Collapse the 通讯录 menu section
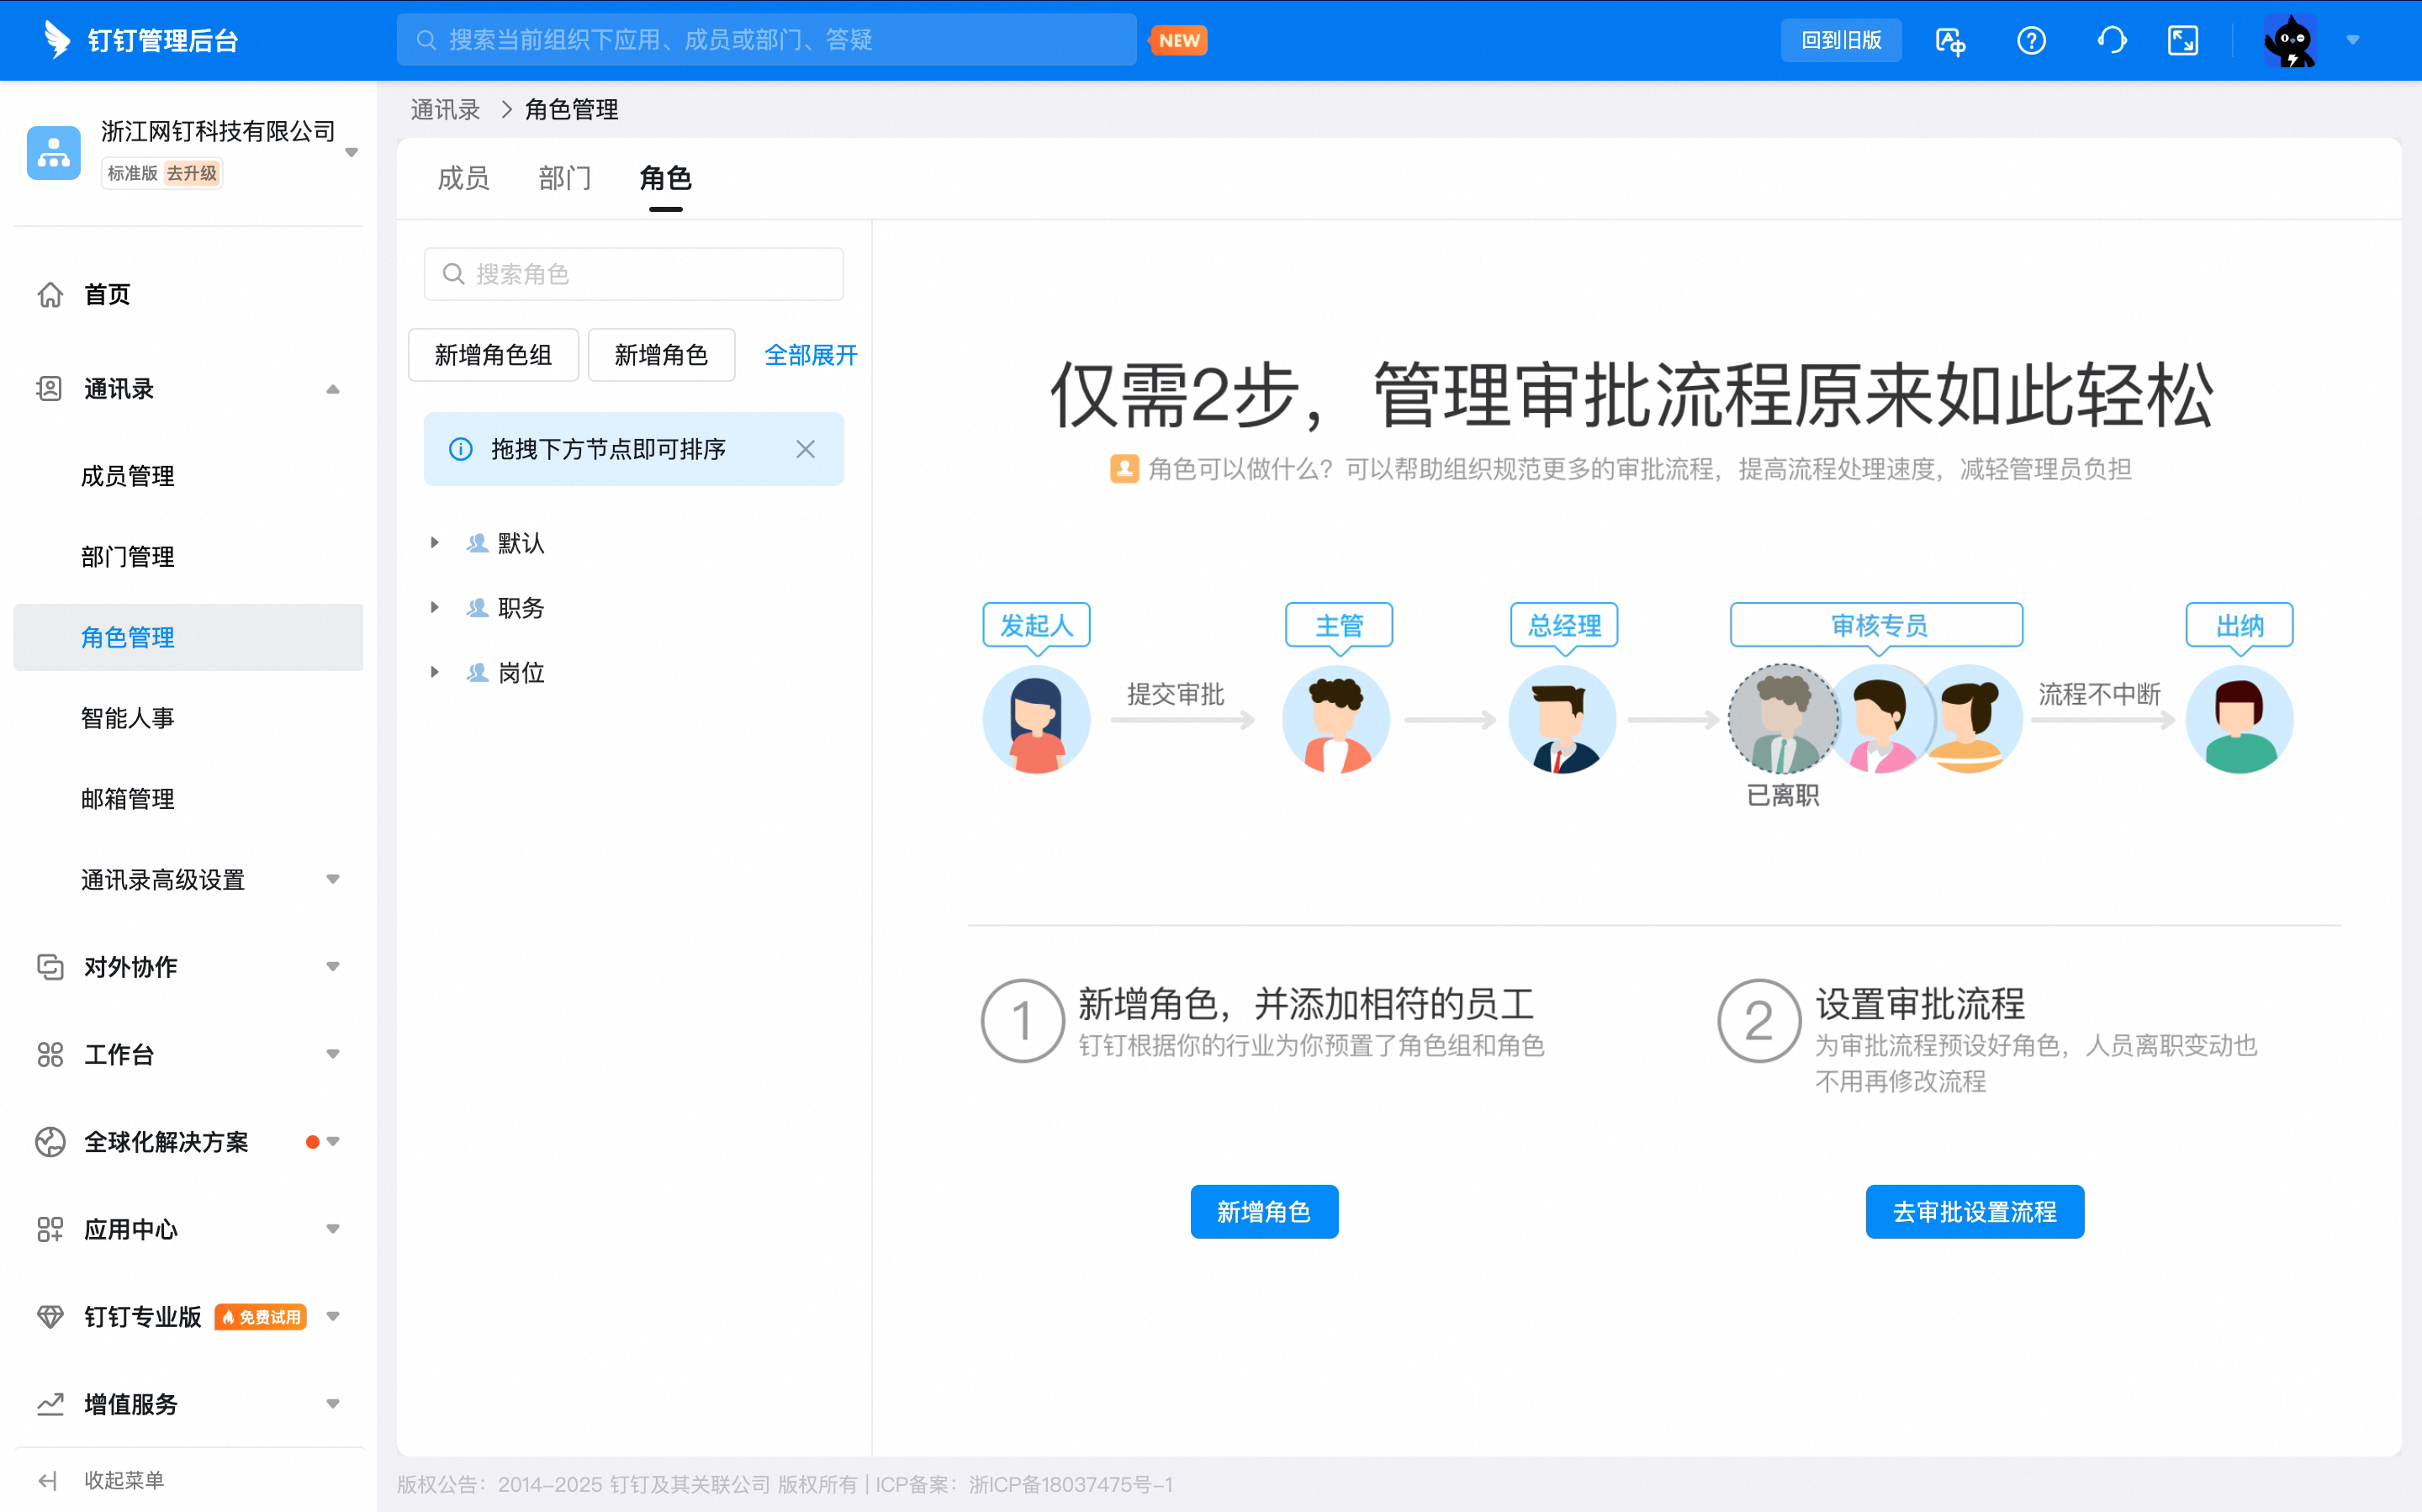Image resolution: width=2422 pixels, height=1512 pixels. pyautogui.click(x=333, y=389)
